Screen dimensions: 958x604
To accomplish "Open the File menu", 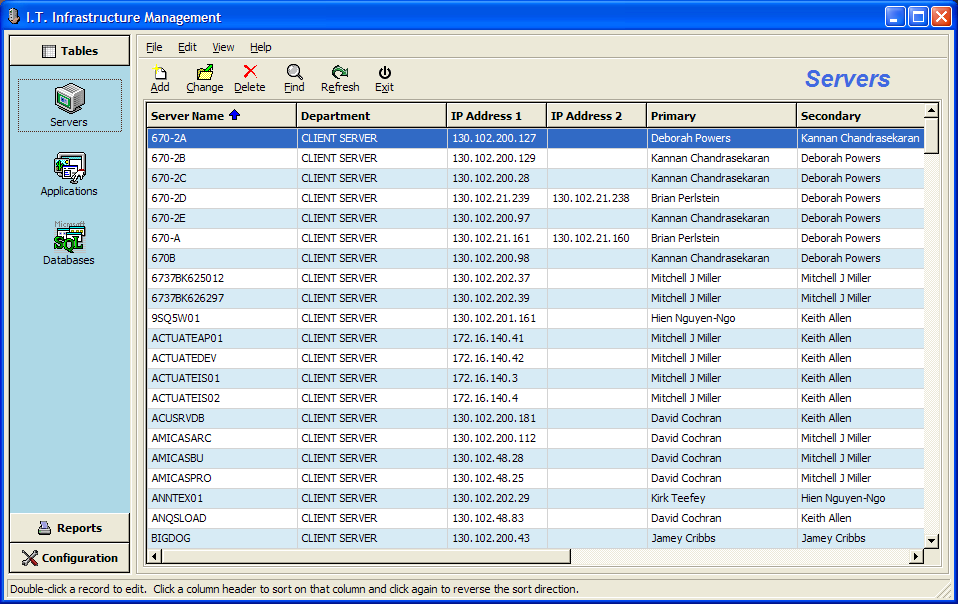I will (x=154, y=47).
